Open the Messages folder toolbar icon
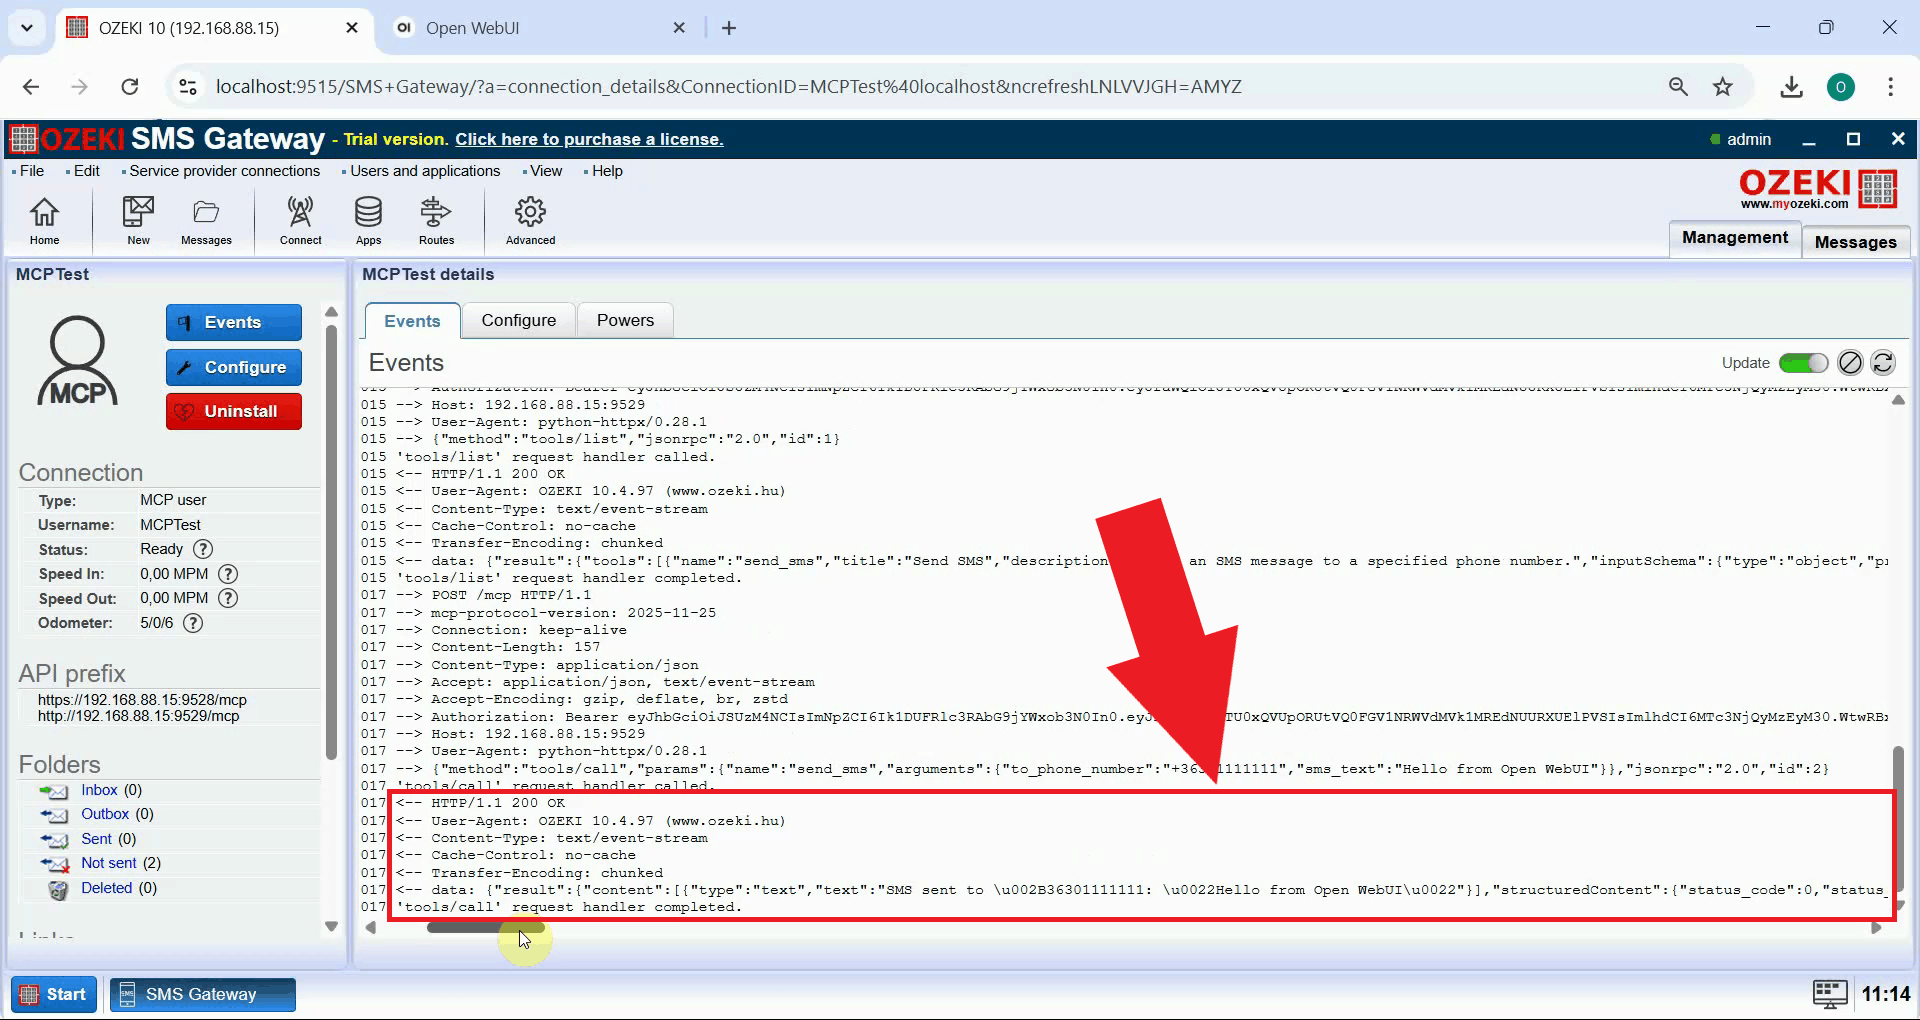Viewport: 1920px width, 1020px height. point(206,220)
